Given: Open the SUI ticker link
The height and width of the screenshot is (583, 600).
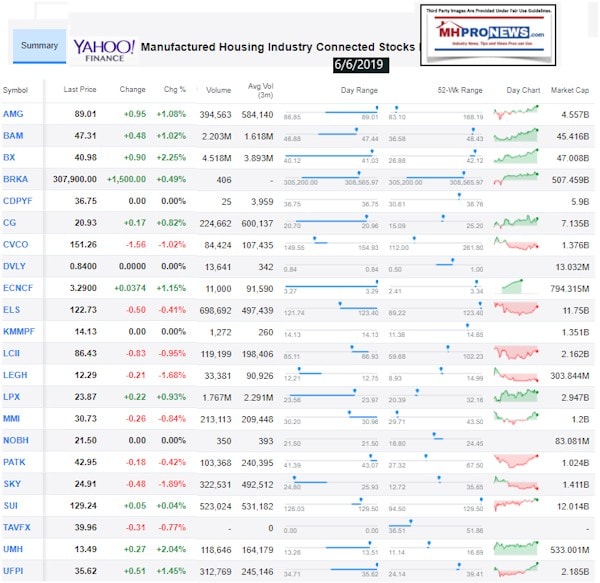Looking at the screenshot, I should coord(10,506).
